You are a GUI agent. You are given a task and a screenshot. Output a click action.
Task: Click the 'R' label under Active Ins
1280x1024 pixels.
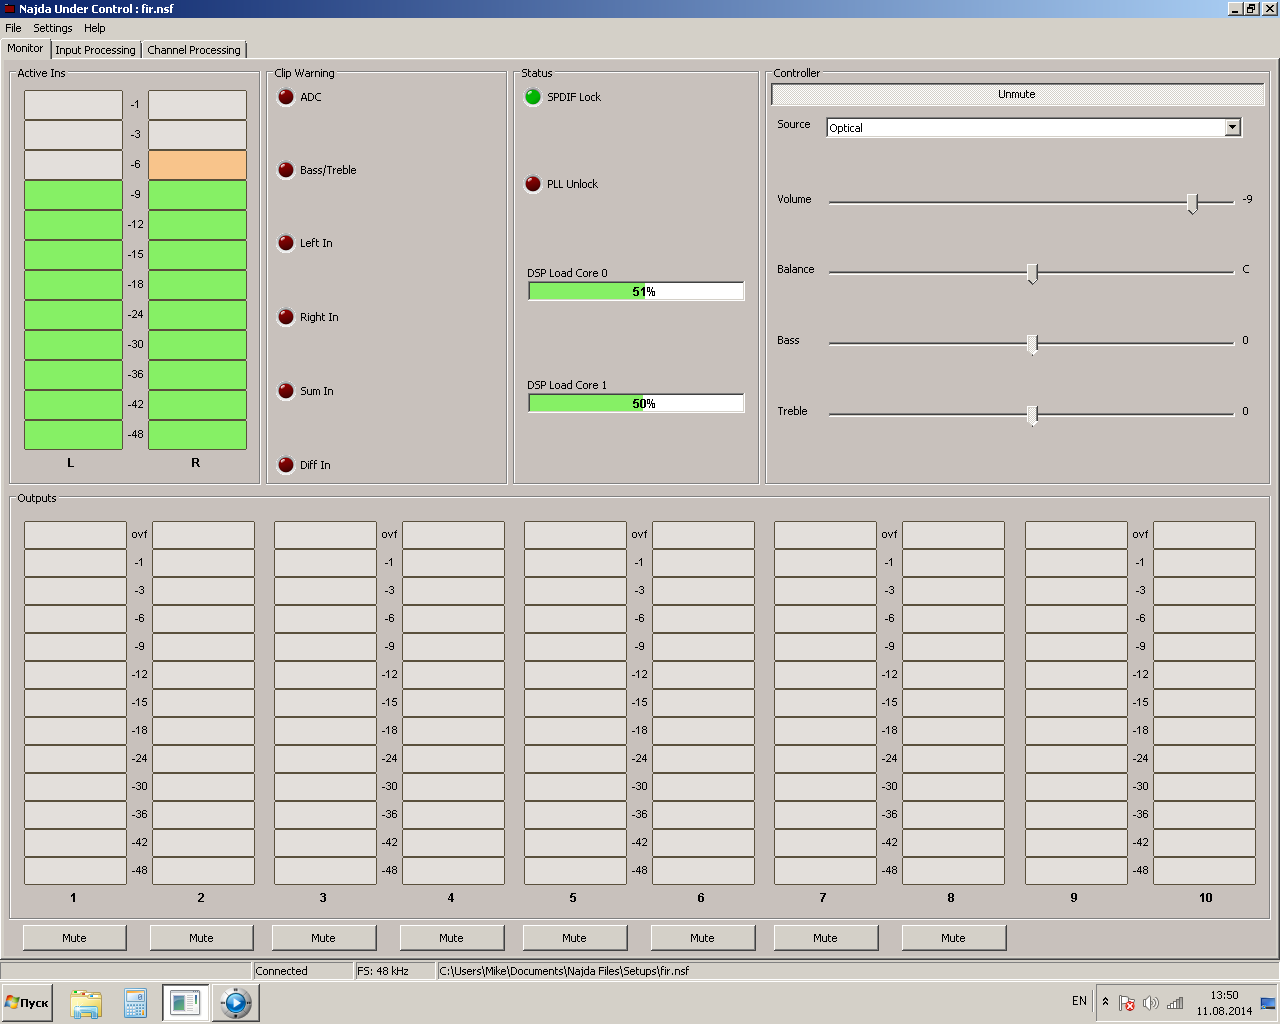click(x=195, y=463)
